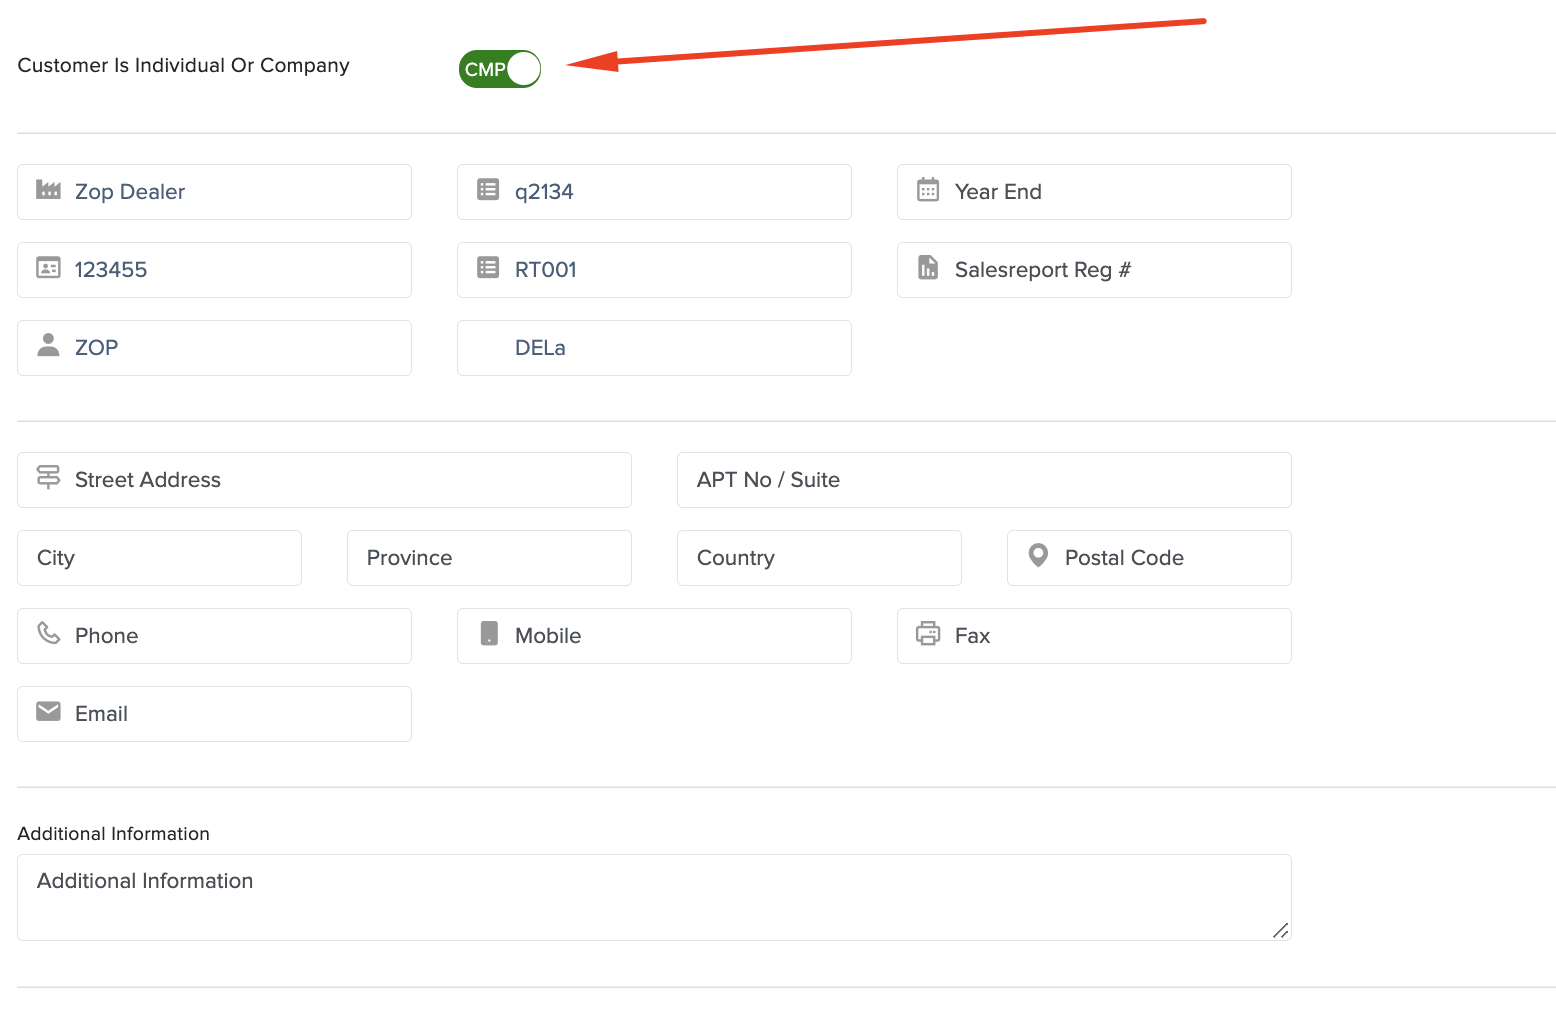Click the factory icon beside Zop Dealer
The width and height of the screenshot is (1556, 1016).
click(x=48, y=190)
